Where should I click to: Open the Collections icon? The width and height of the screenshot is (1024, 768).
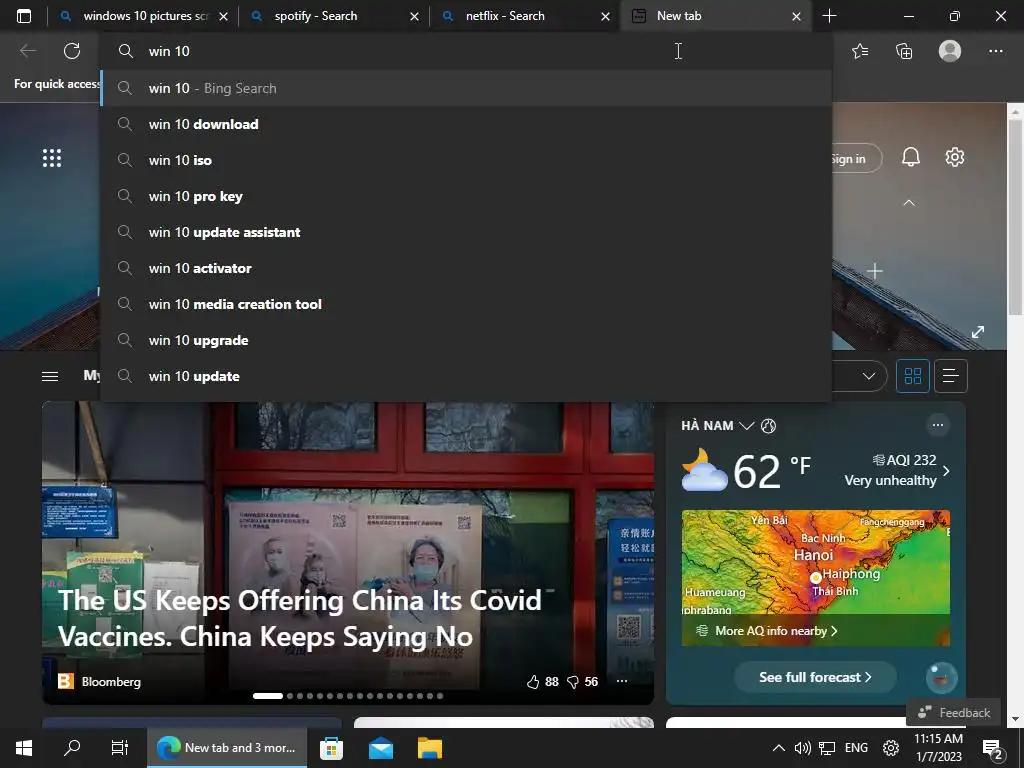tap(904, 50)
